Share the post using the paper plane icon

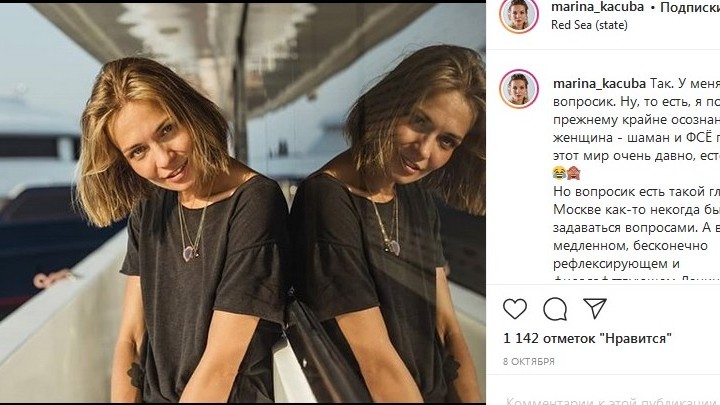coord(594,308)
